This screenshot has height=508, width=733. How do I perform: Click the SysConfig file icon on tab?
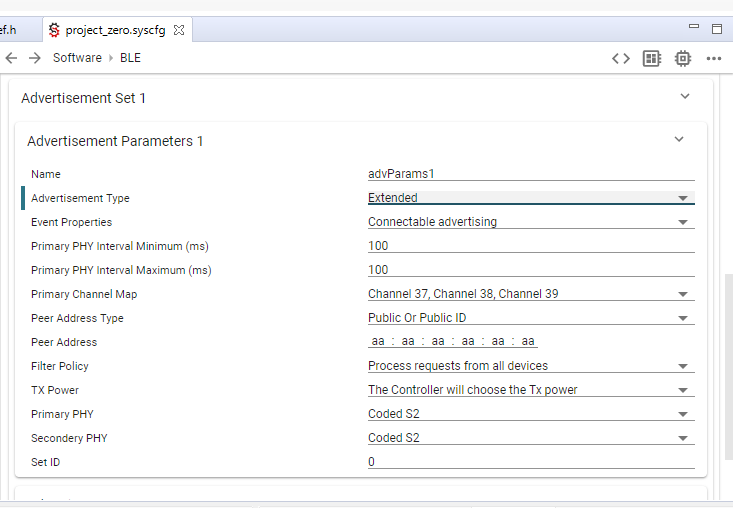click(x=54, y=30)
